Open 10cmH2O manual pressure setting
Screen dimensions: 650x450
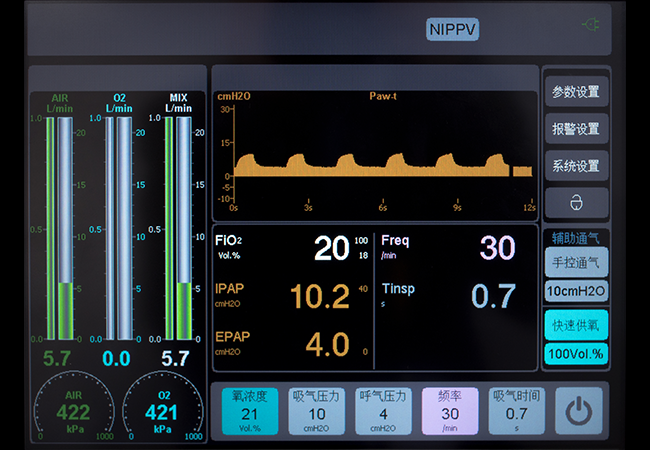coord(575,291)
